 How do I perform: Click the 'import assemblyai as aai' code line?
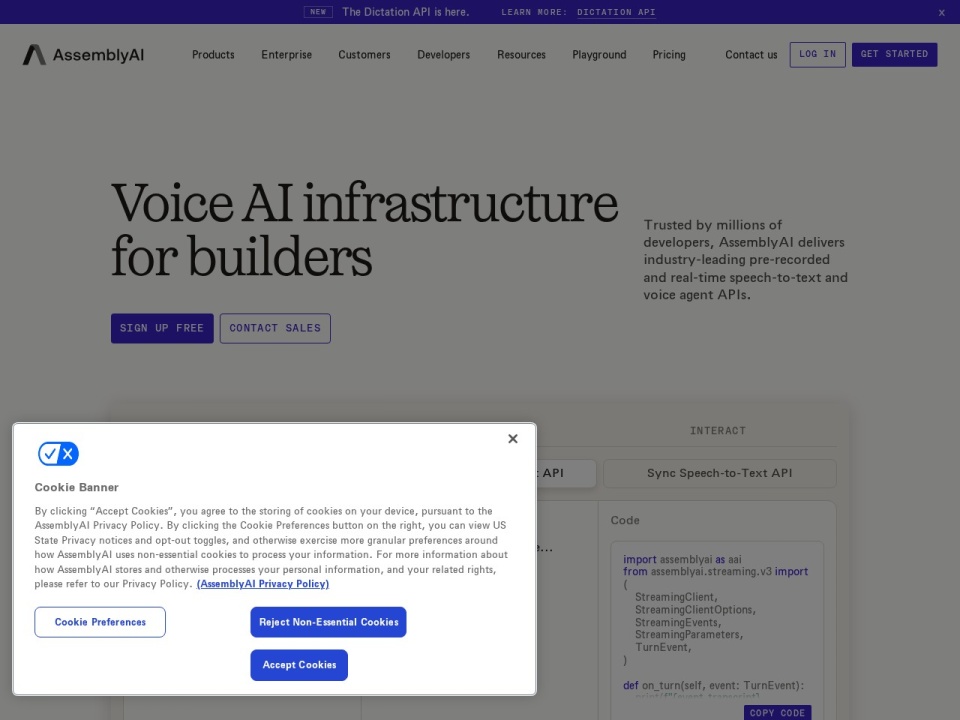tap(682, 560)
